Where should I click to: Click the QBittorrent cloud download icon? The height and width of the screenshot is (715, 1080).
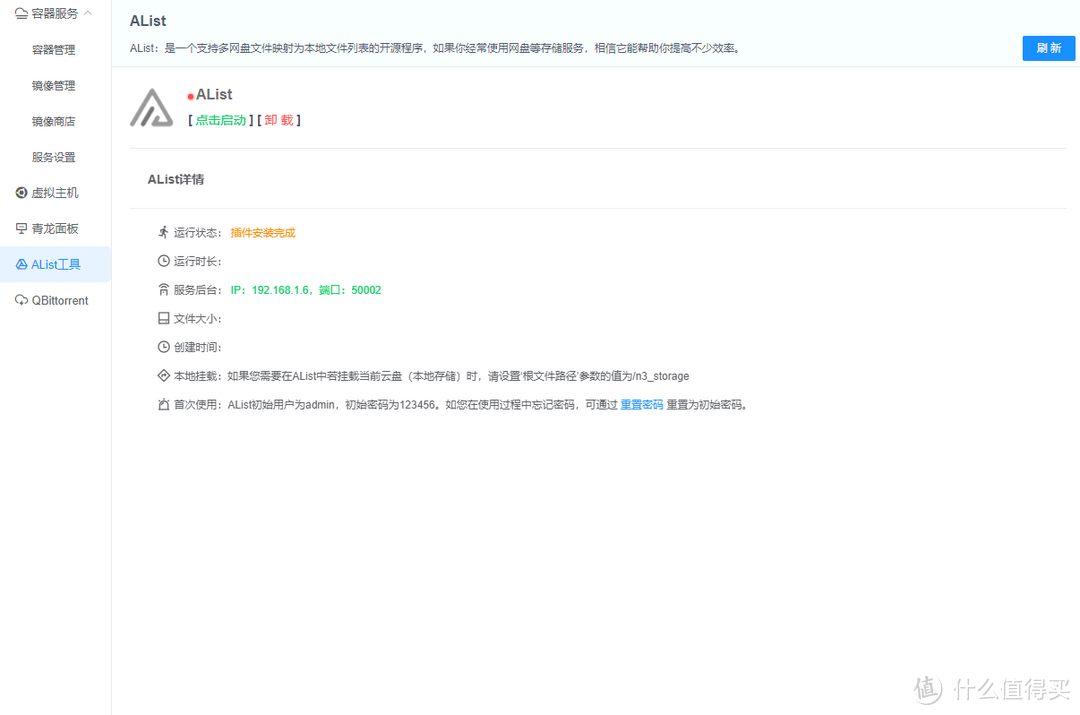click(x=21, y=300)
